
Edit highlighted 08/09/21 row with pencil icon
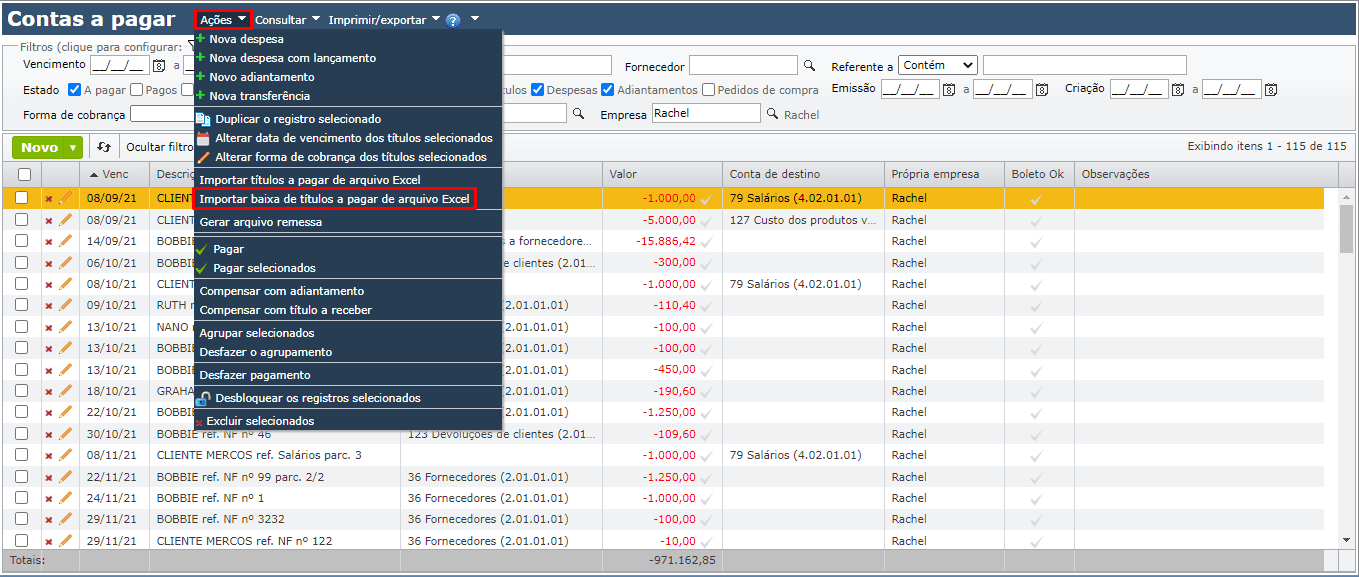(66, 198)
